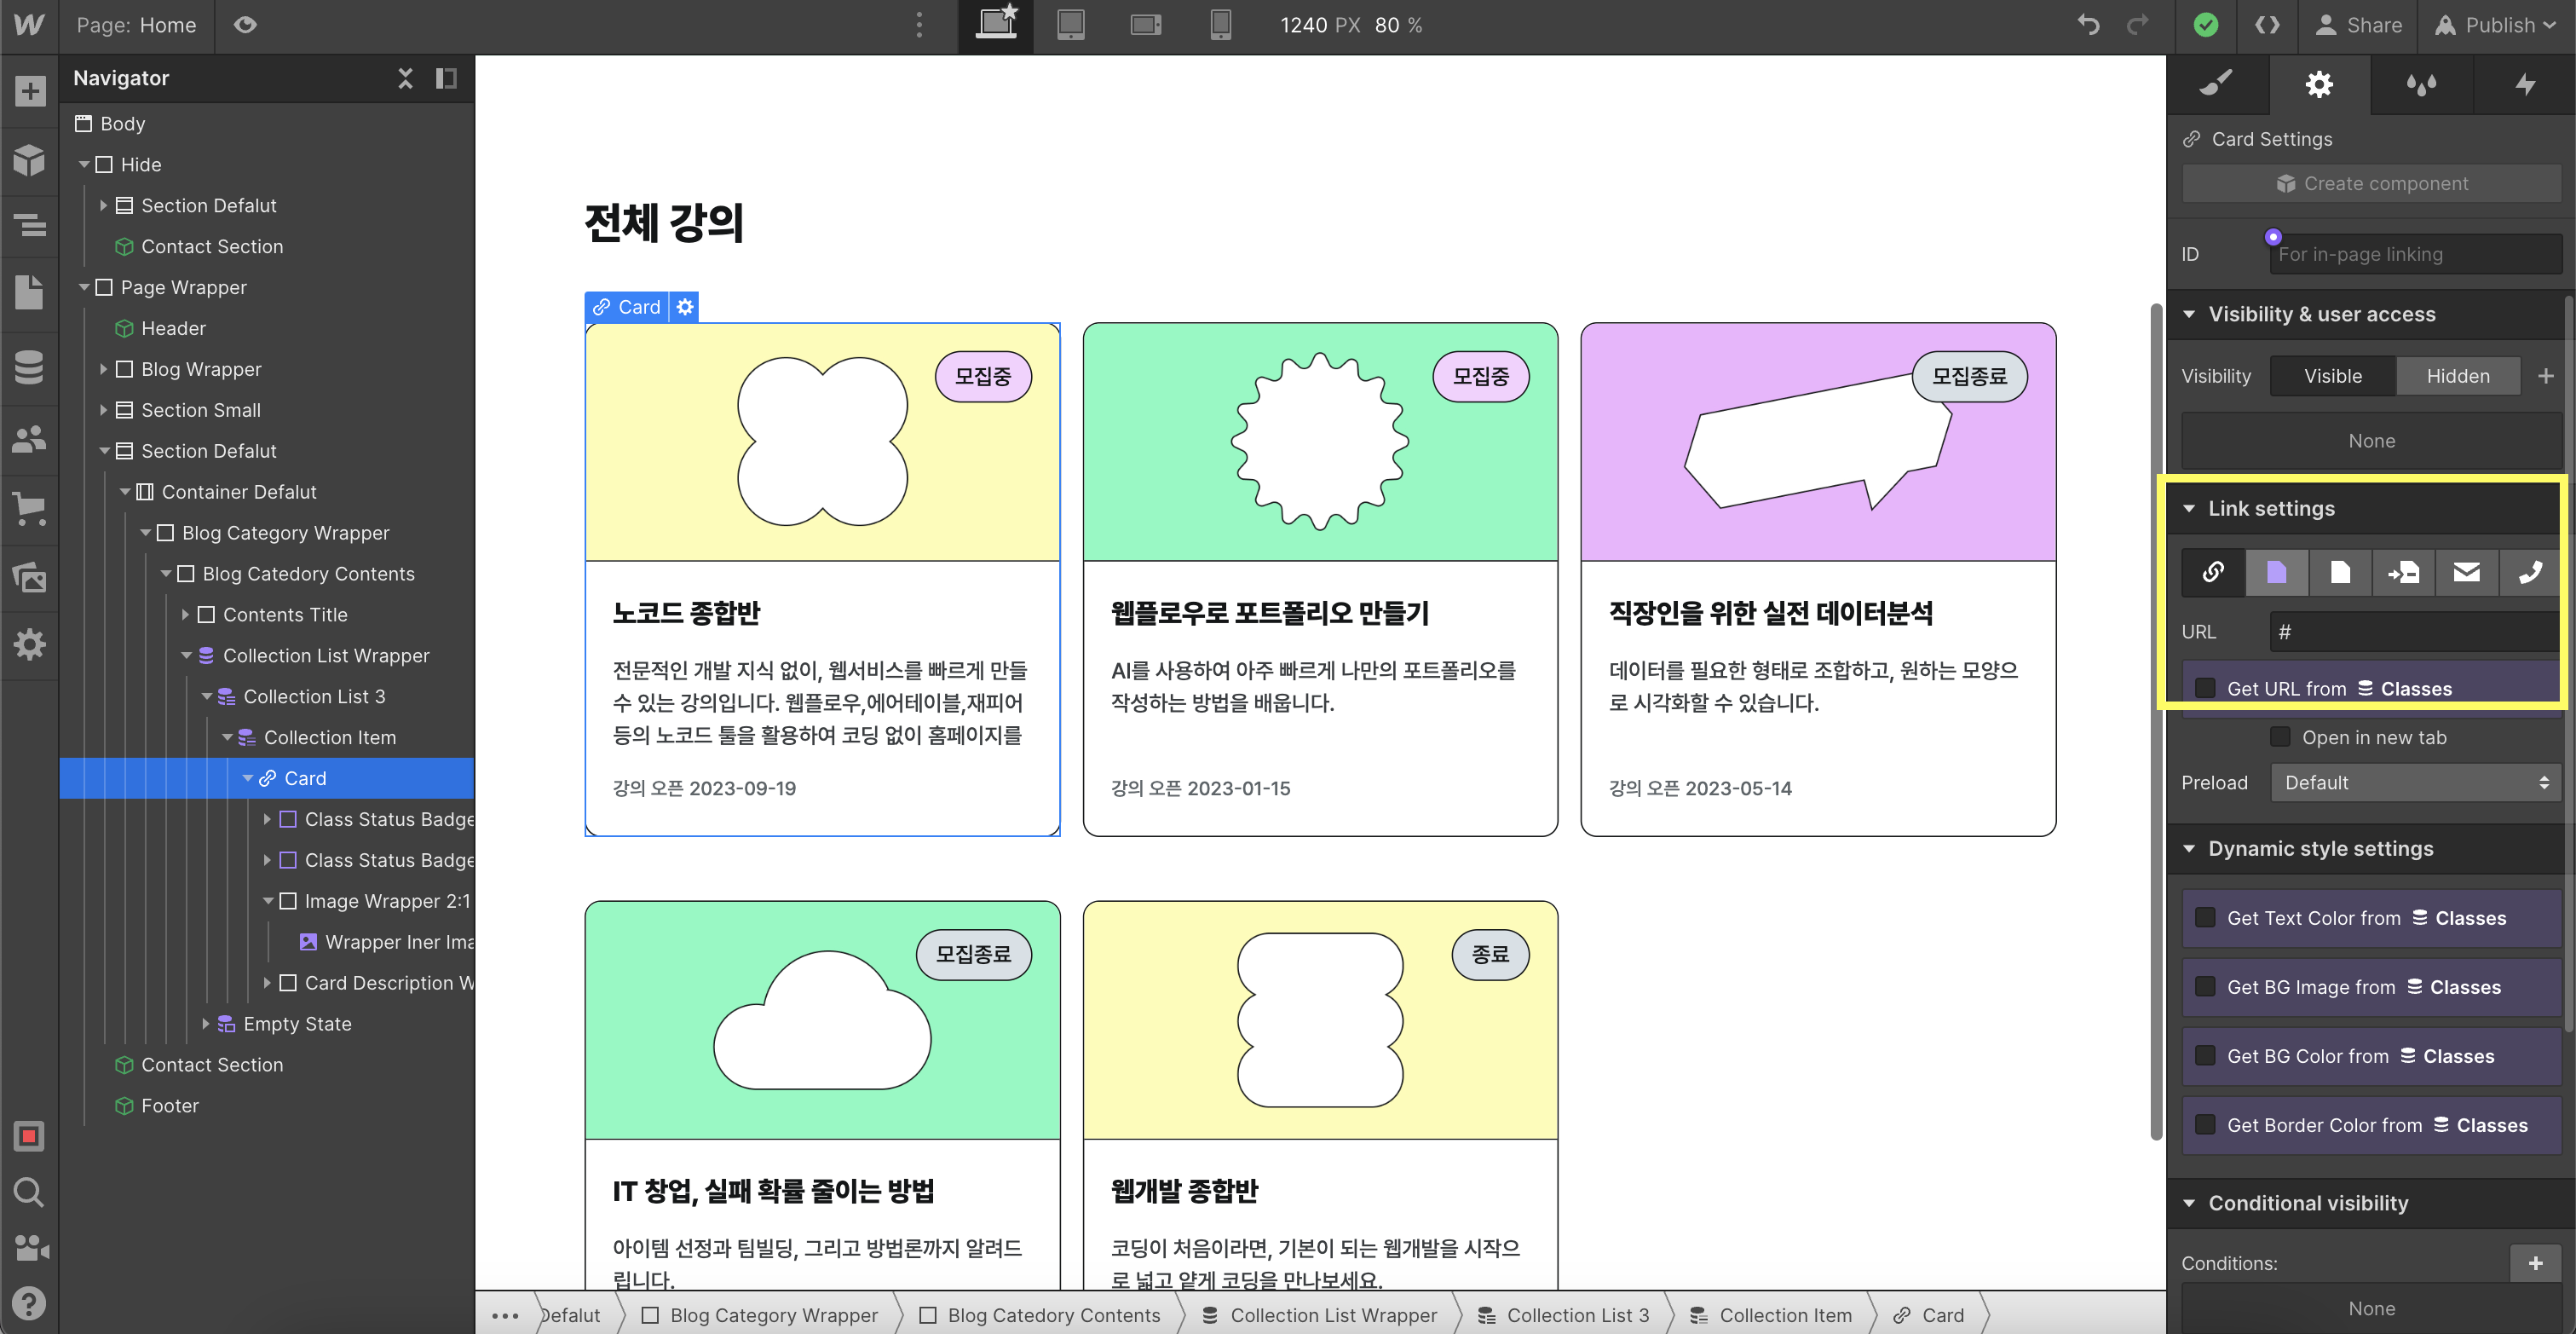Switch to mobile portrait breakpoint
Screen dimensions: 2576x1334
(x=1221, y=25)
